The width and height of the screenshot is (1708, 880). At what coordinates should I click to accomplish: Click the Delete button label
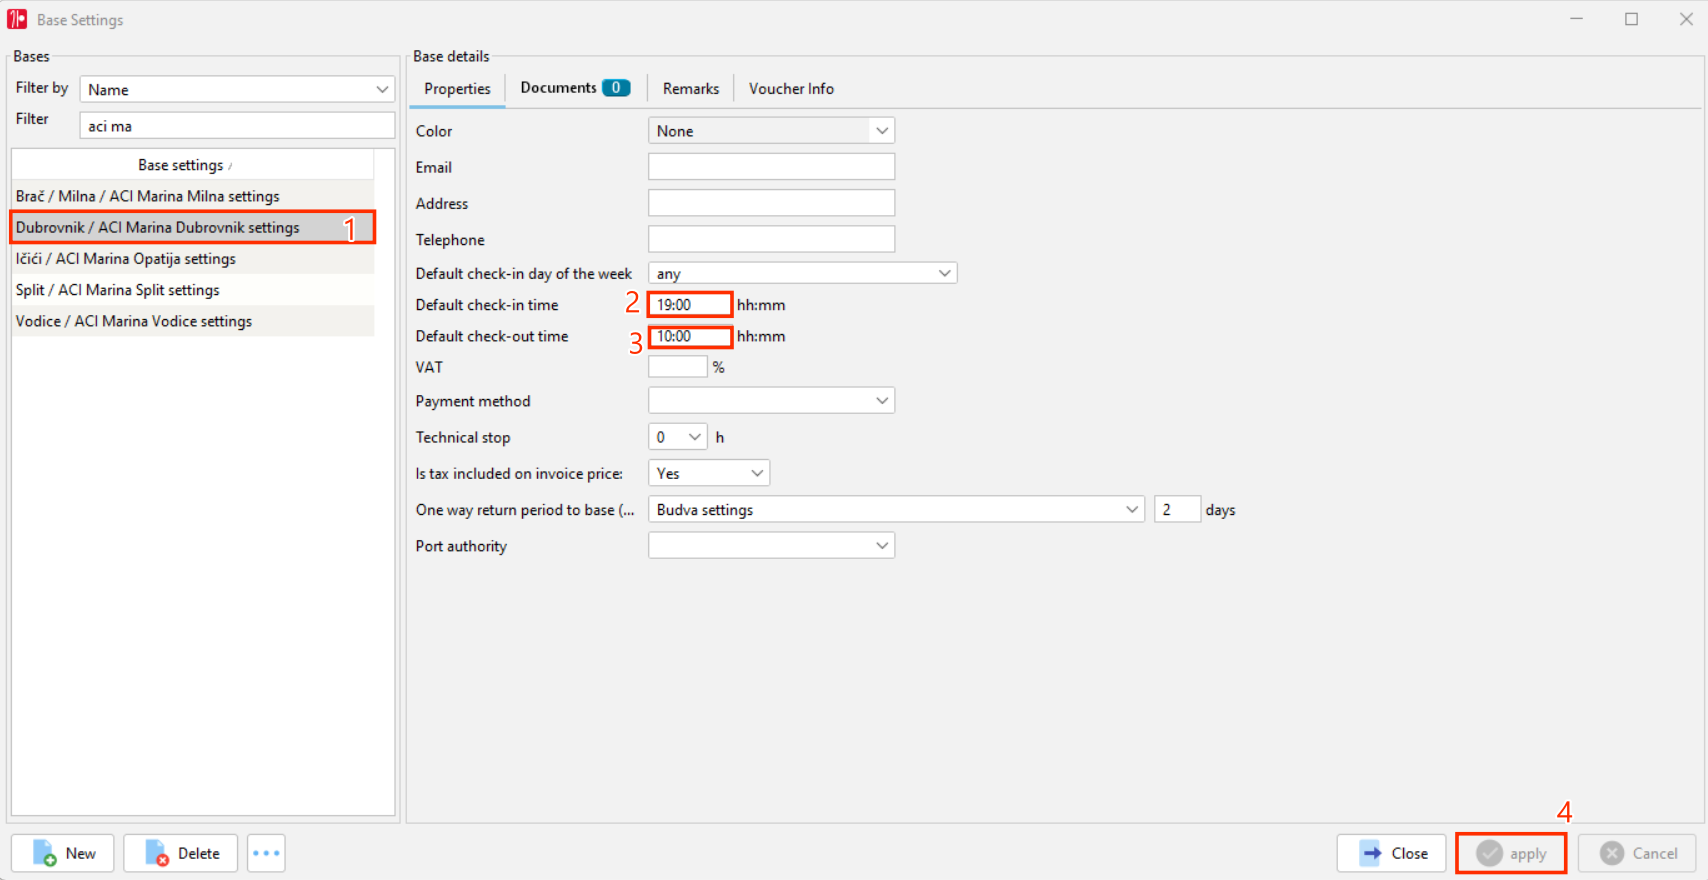click(199, 853)
